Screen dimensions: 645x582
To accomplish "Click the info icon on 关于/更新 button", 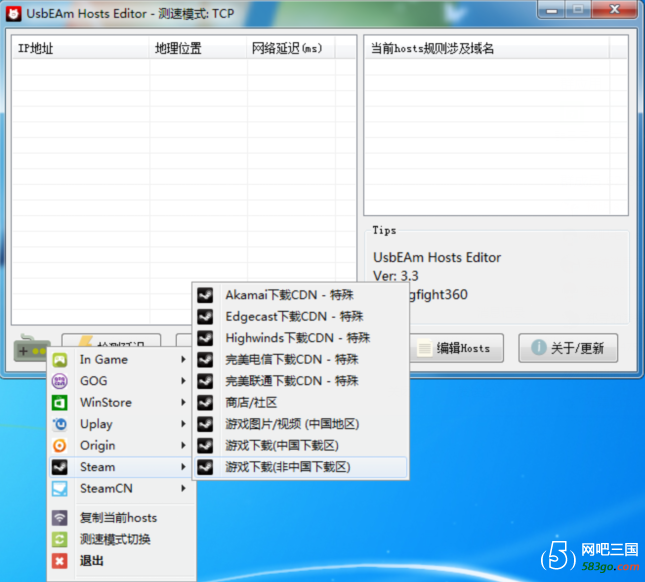I will pyautogui.click(x=538, y=348).
